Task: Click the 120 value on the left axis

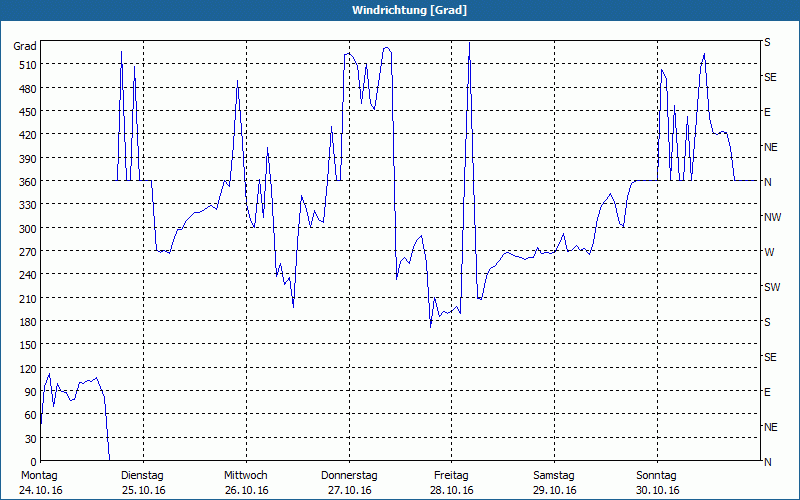Action: (x=28, y=368)
